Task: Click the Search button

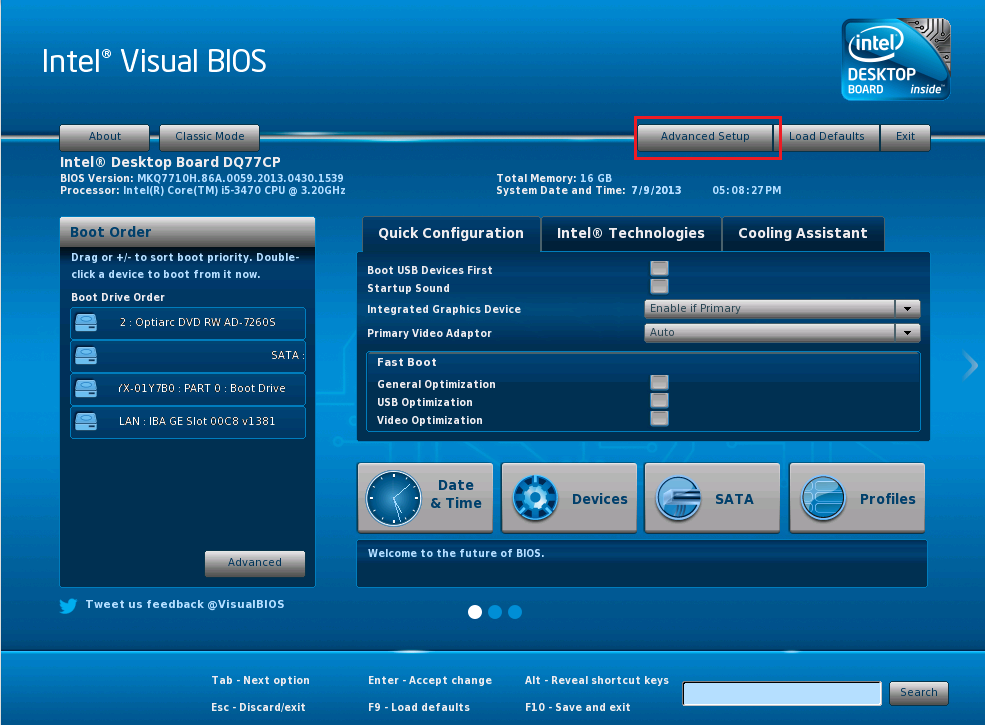Action: coord(918,693)
